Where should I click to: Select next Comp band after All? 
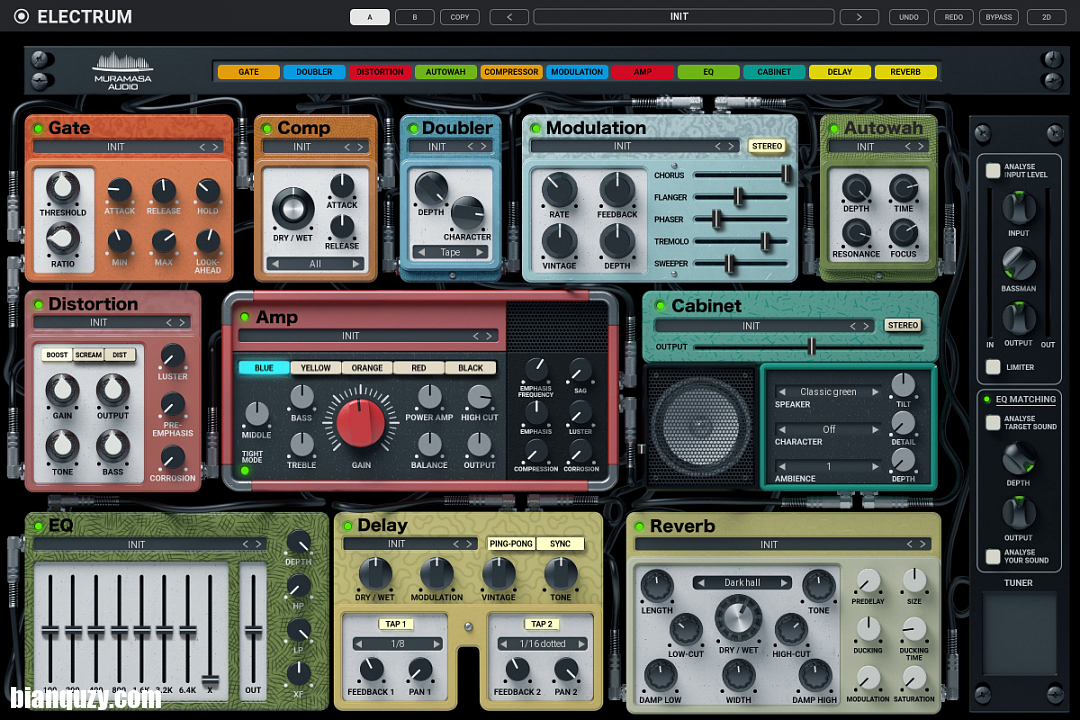coord(356,264)
